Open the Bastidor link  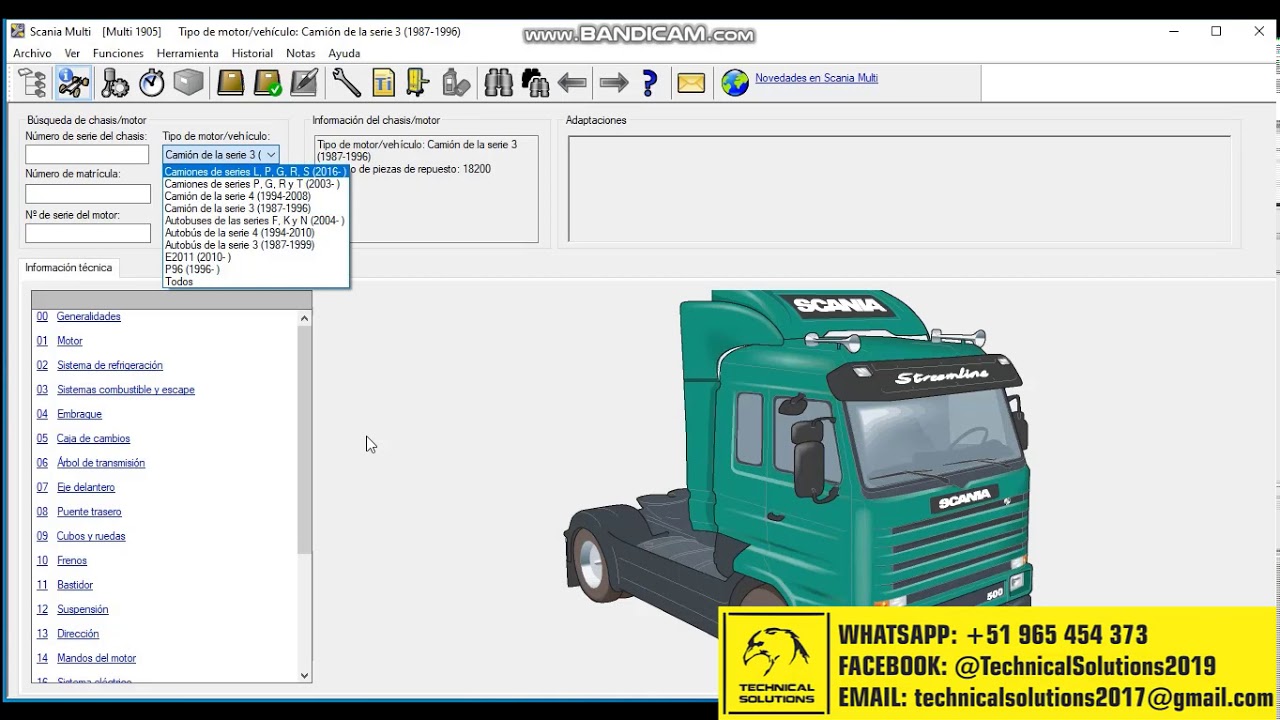pyautogui.click(x=74, y=585)
